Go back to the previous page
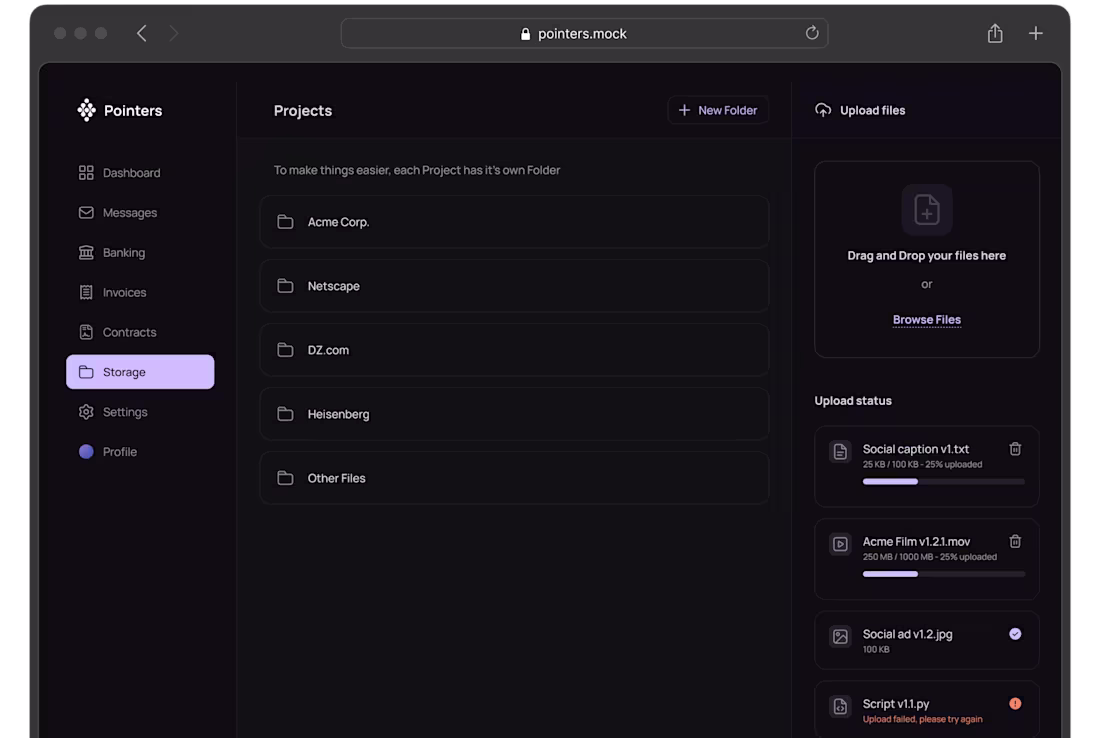 coord(142,33)
